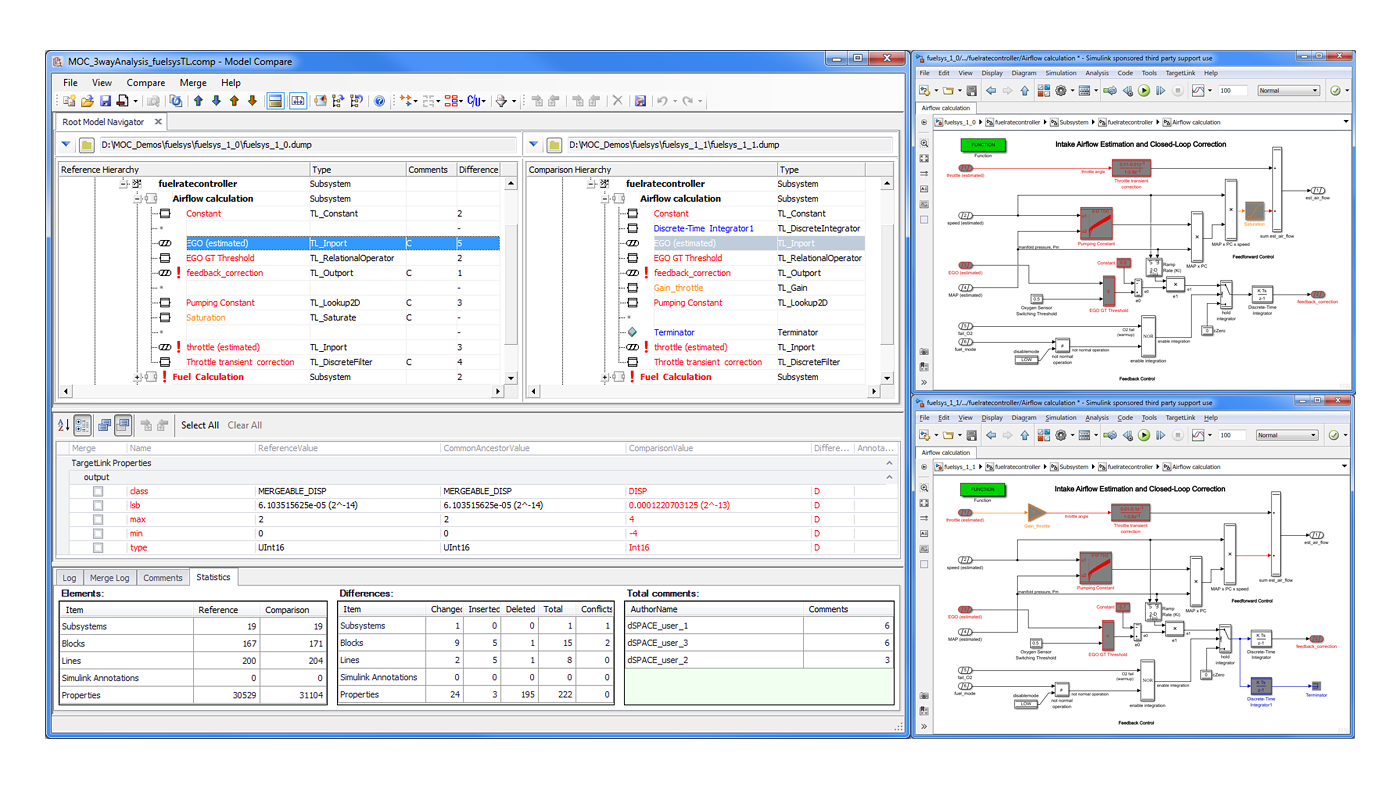Click Clear All in properties toolbar

[245, 425]
